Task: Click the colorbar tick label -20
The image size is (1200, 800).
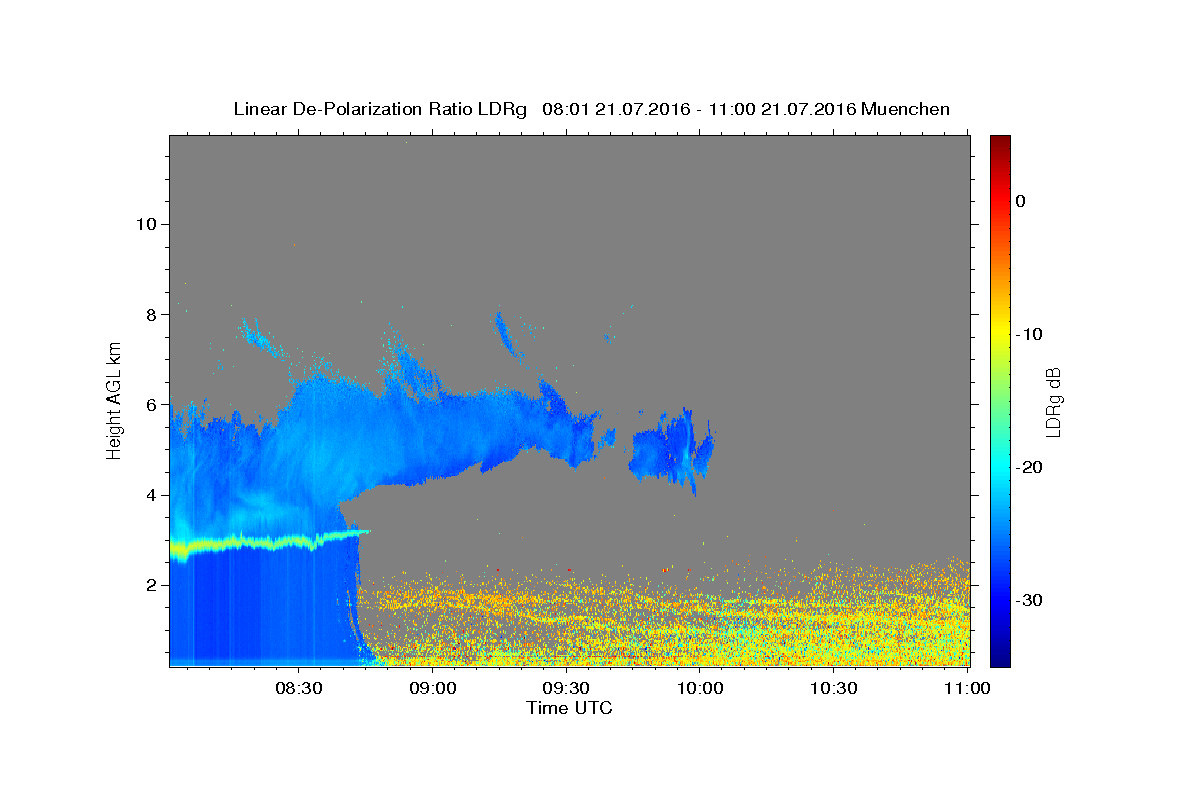Action: click(1029, 467)
